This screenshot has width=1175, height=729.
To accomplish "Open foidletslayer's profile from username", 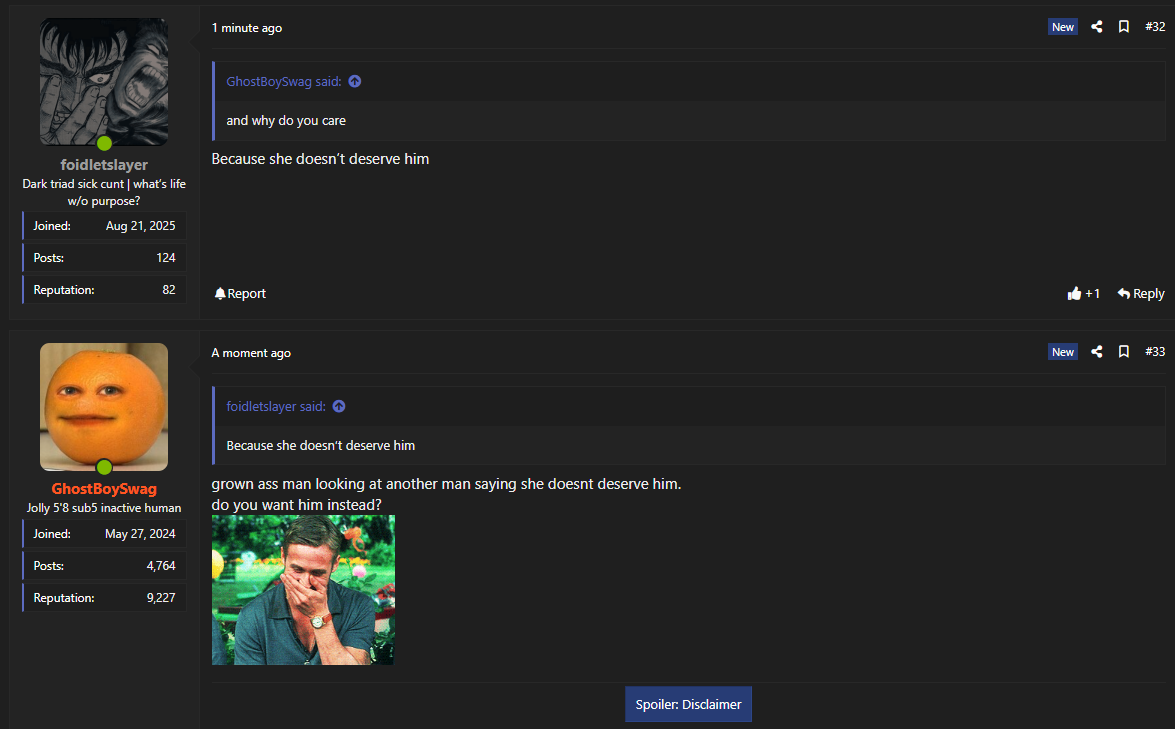I will point(104,165).
